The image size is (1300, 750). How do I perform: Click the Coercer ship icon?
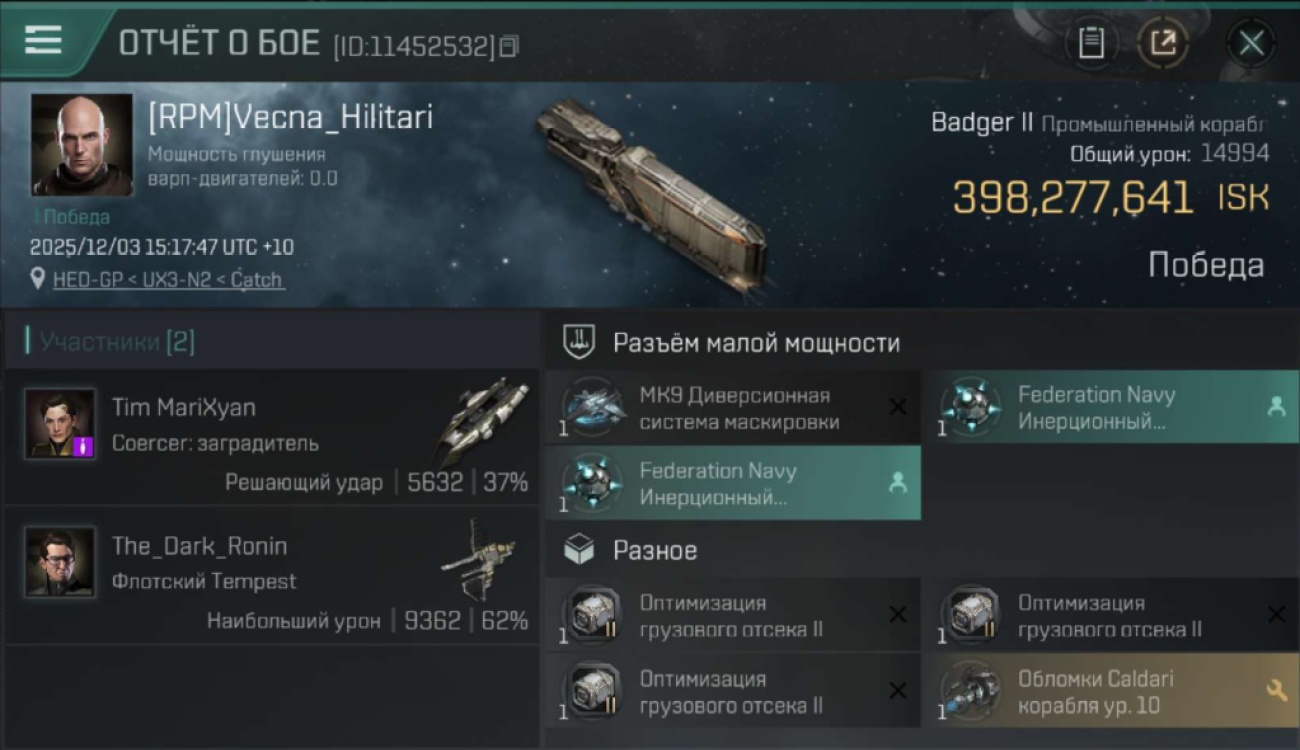(x=481, y=419)
